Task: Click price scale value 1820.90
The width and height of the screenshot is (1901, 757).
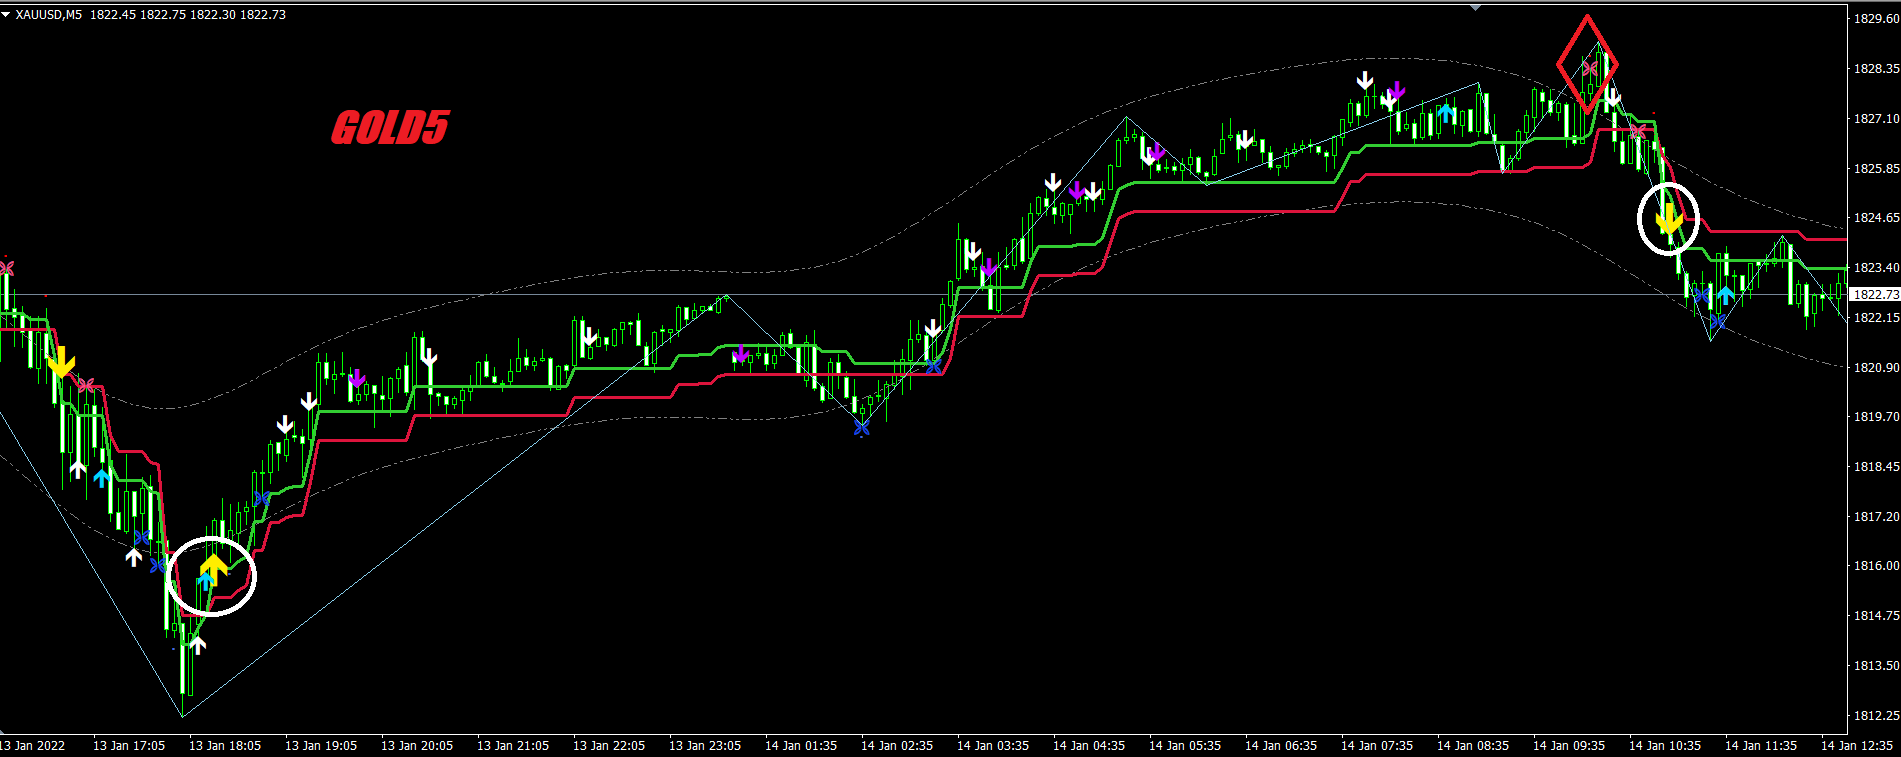Action: tap(1877, 367)
